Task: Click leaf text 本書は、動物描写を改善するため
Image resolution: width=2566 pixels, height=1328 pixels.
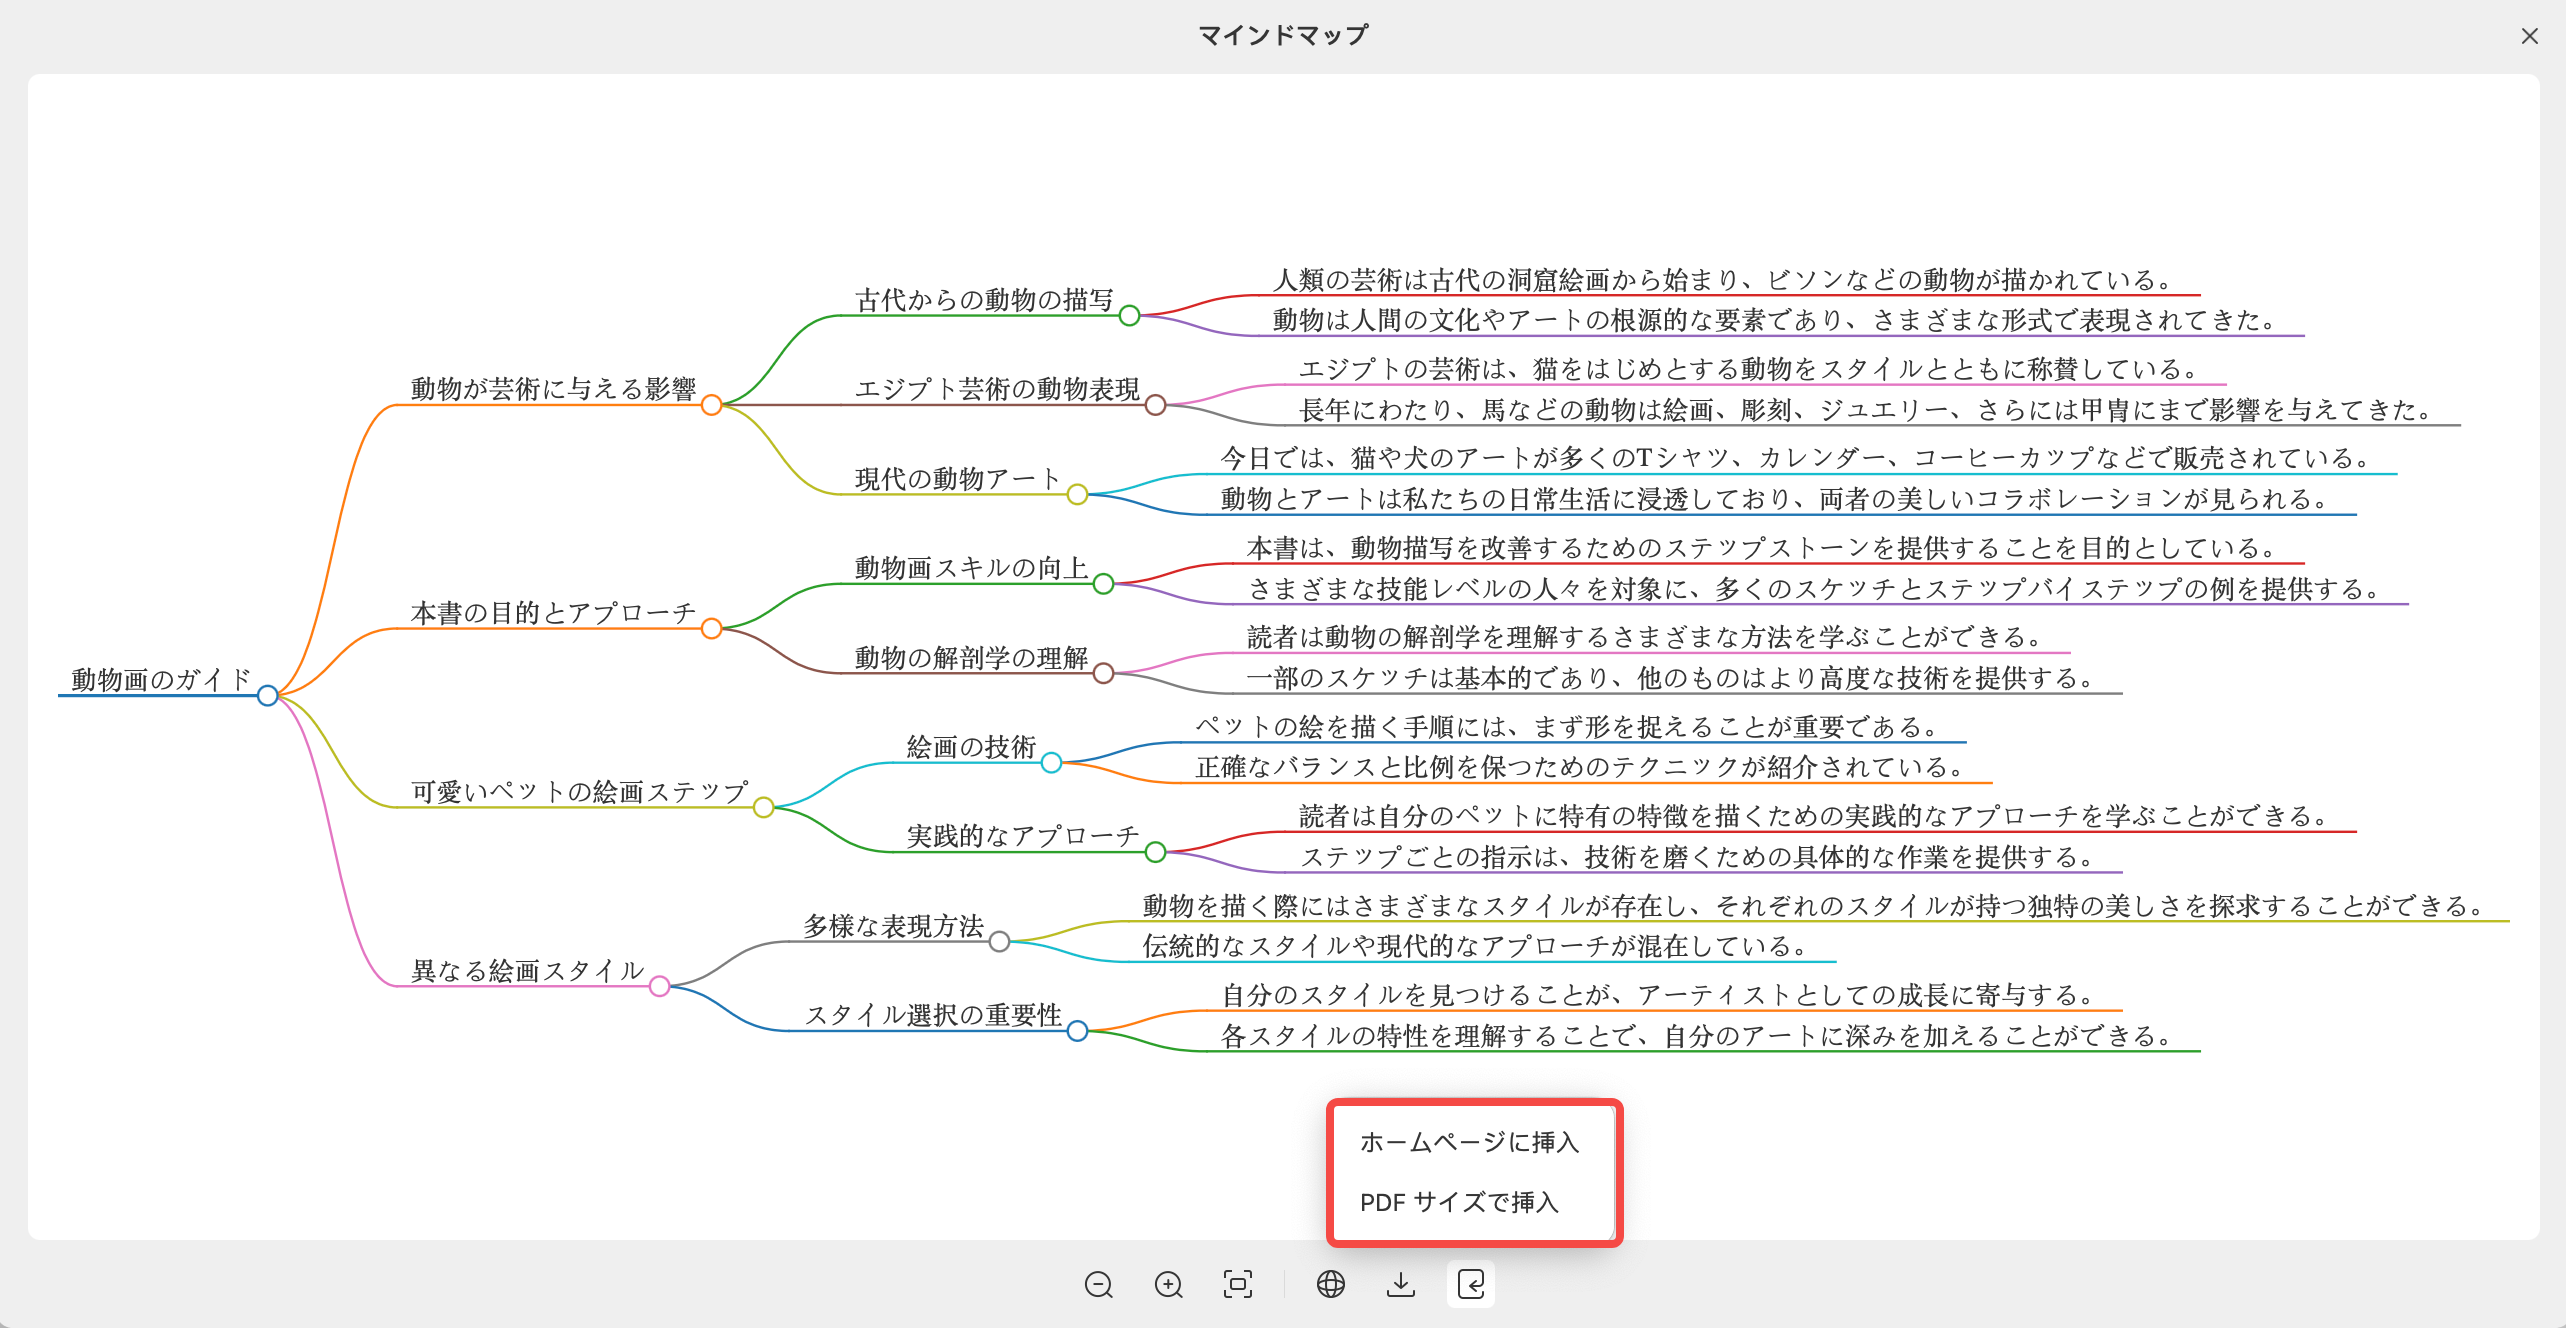Action: tap(1761, 548)
